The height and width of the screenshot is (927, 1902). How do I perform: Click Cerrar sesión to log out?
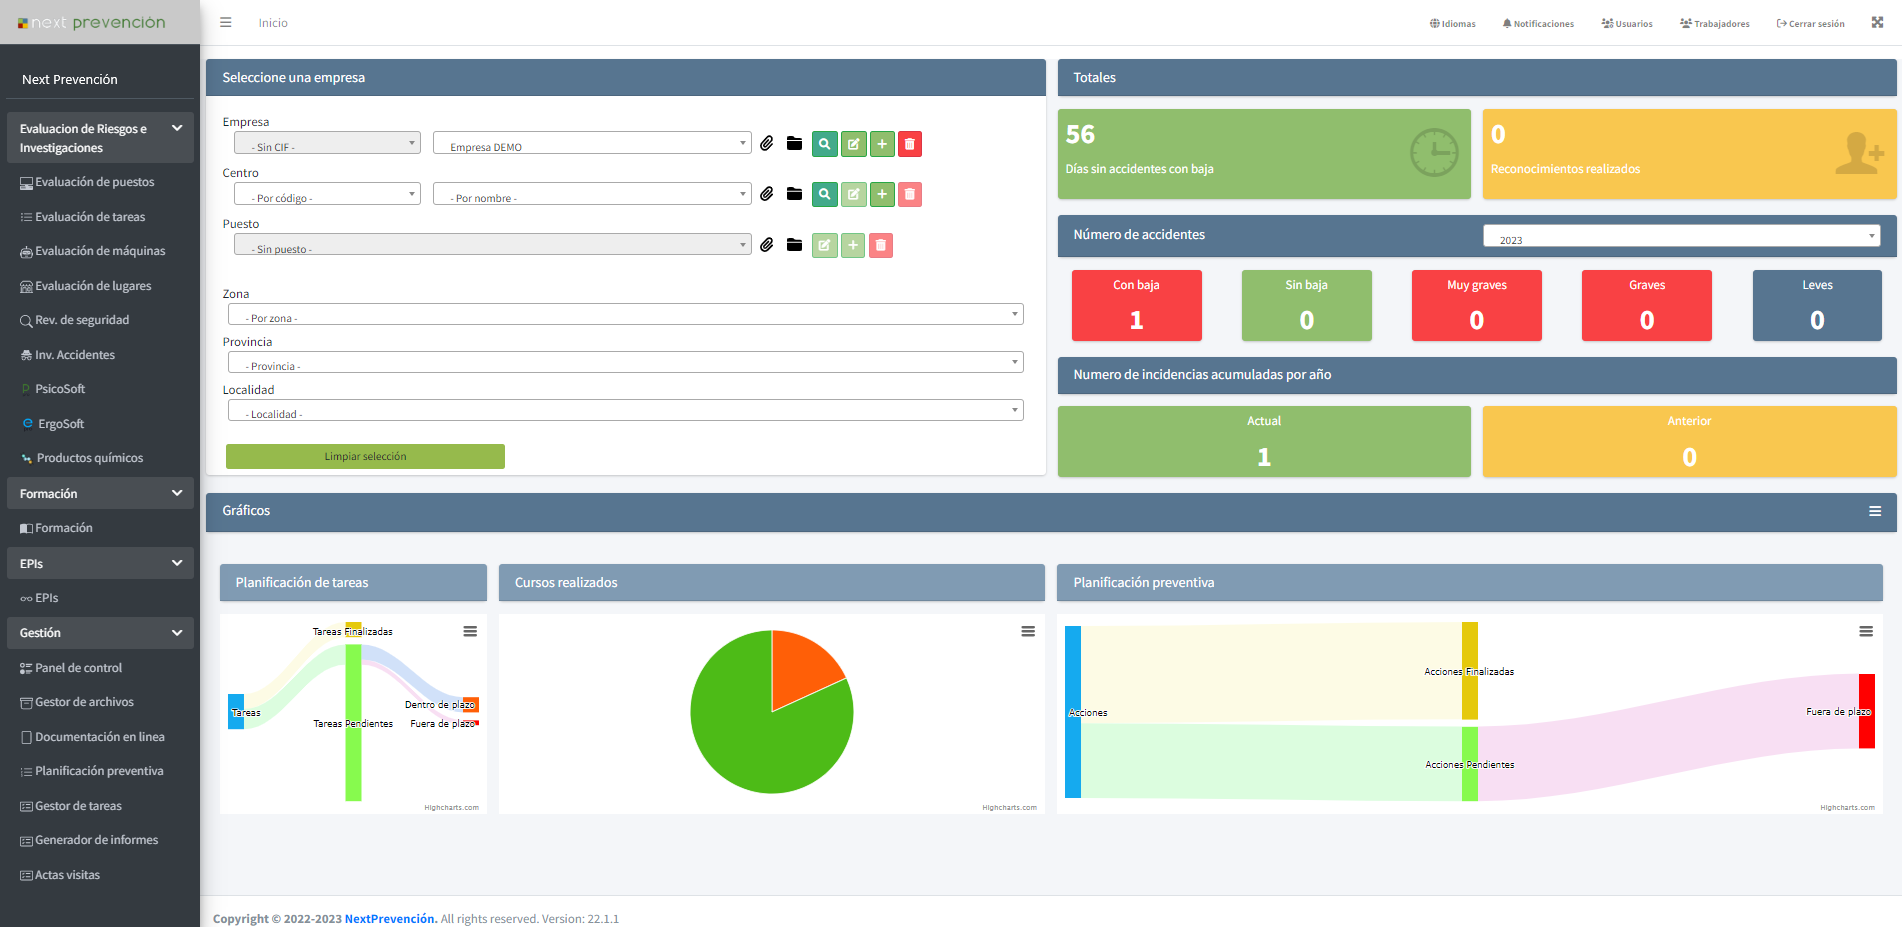[x=1811, y=23]
